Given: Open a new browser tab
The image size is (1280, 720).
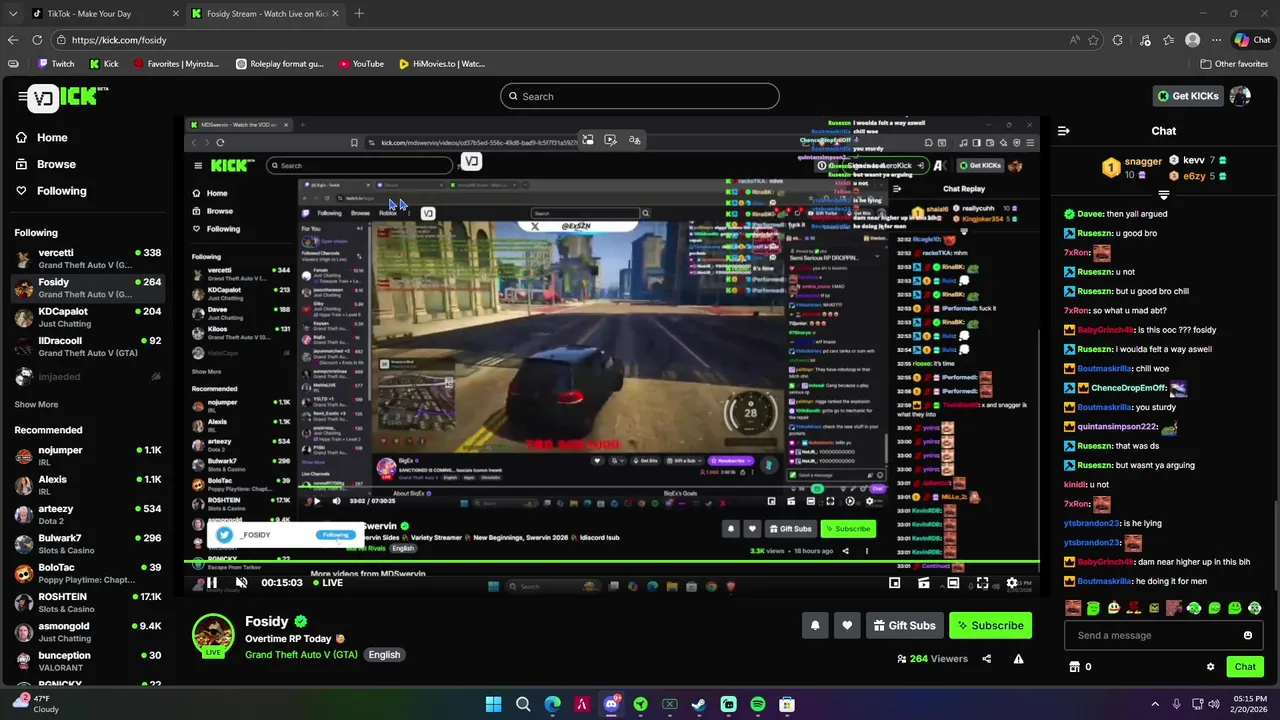Looking at the screenshot, I should tap(359, 14).
